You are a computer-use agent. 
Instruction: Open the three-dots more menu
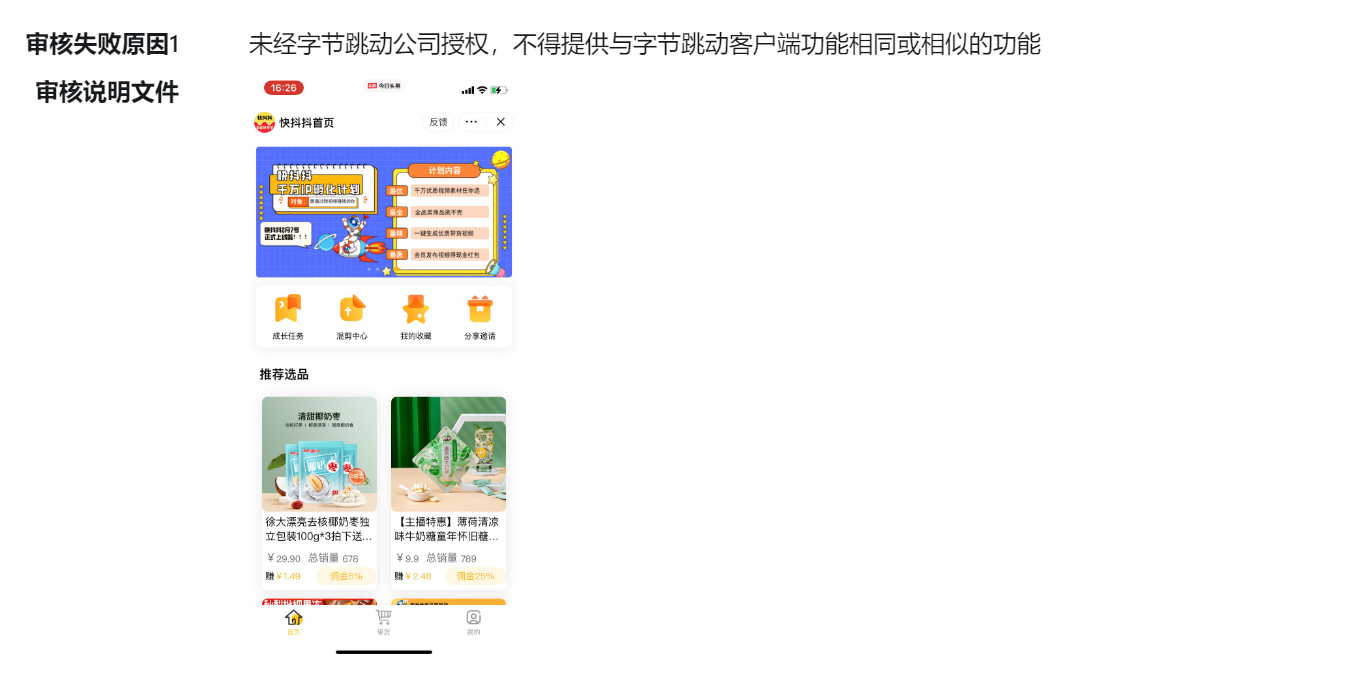pyautogui.click(x=471, y=122)
